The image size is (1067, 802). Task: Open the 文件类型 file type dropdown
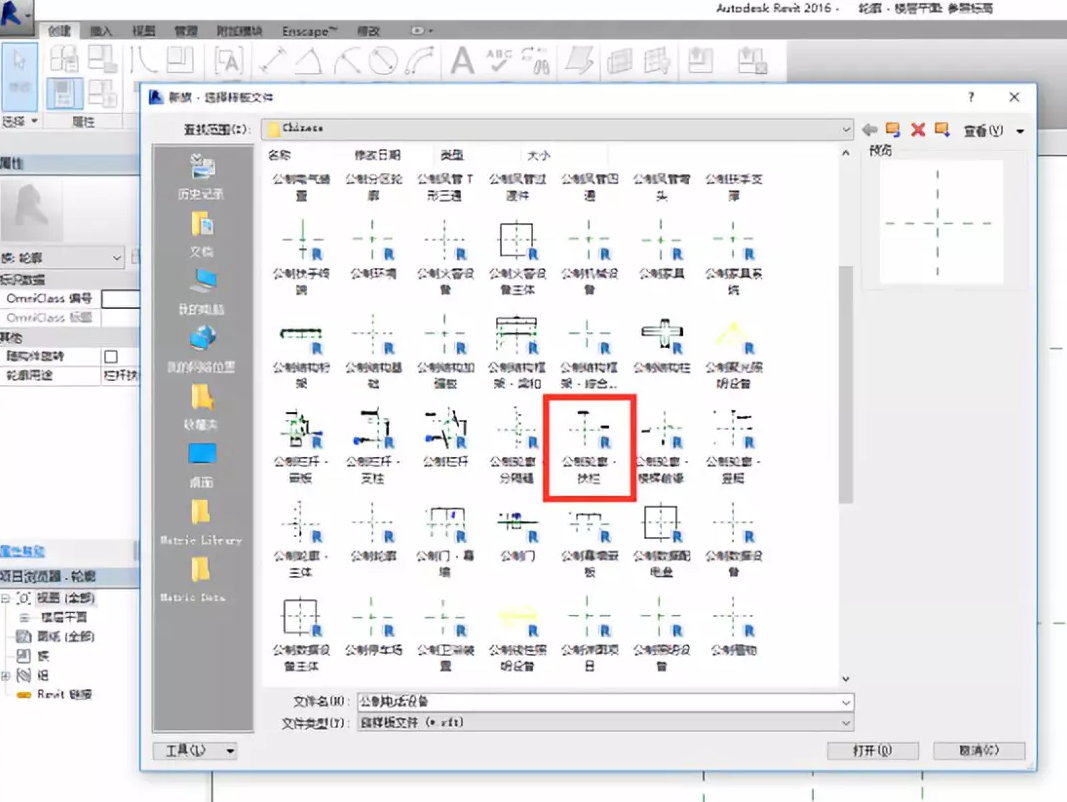click(x=845, y=722)
